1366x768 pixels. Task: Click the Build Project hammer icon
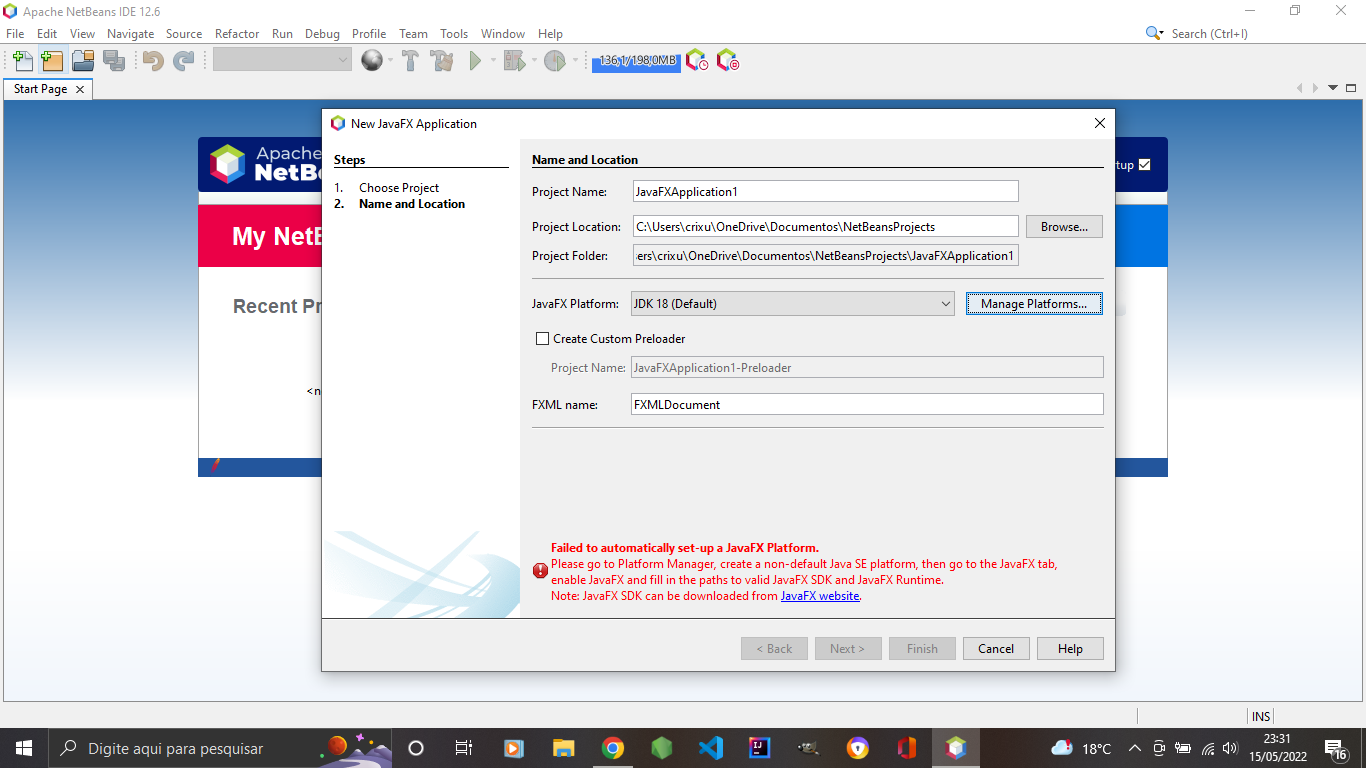(410, 61)
